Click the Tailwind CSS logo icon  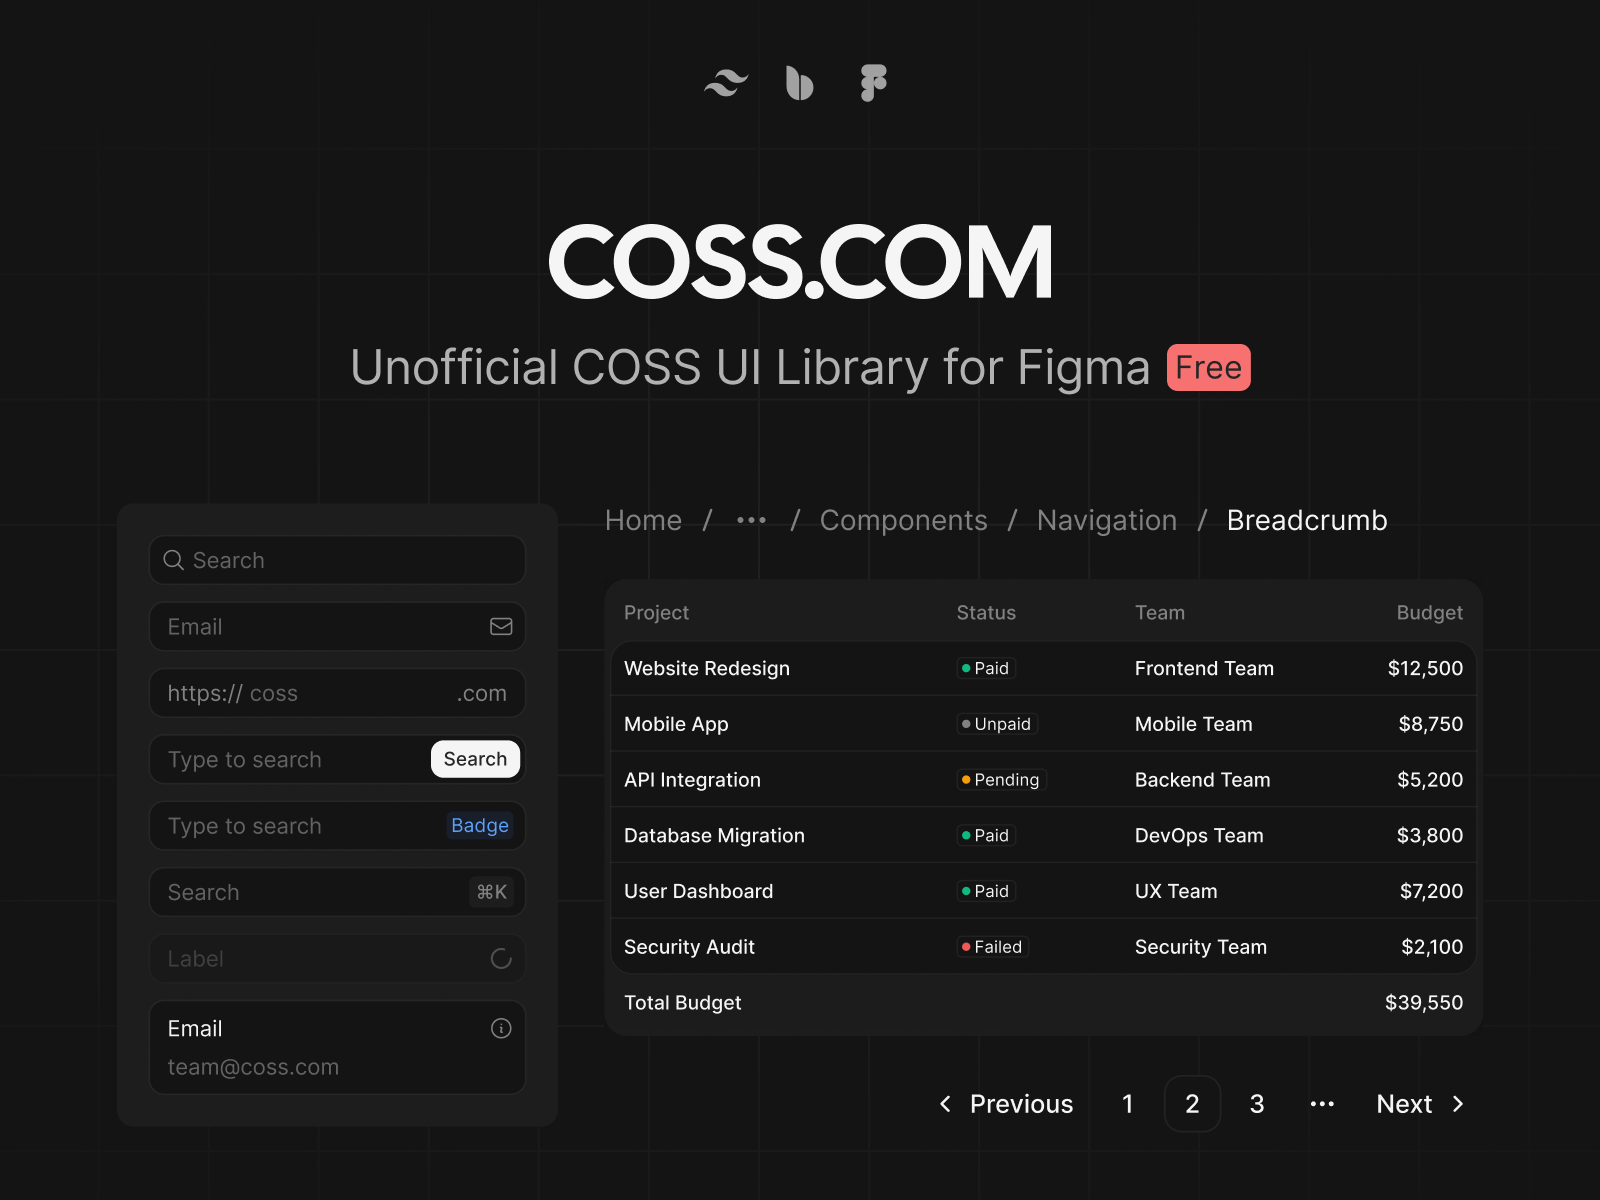click(726, 83)
